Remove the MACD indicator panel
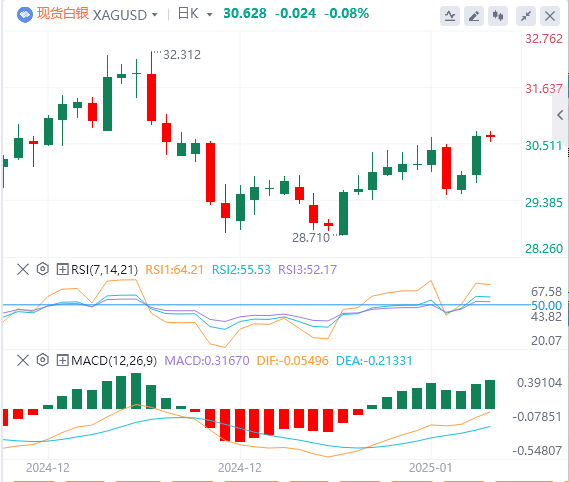The image size is (569, 482). click(x=23, y=360)
